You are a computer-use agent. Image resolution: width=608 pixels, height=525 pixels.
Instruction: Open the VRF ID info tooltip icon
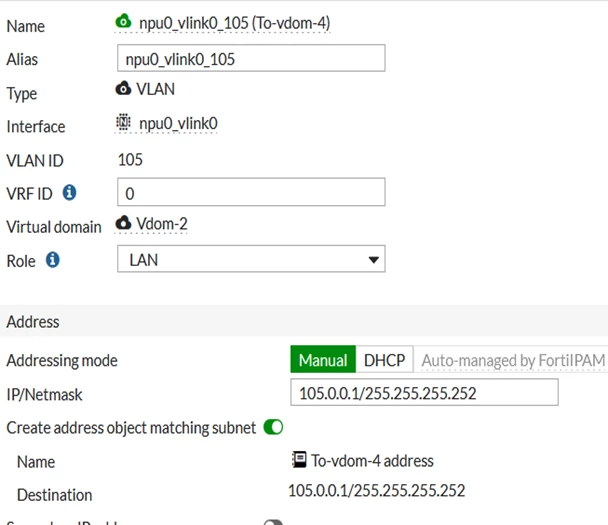(x=70, y=192)
